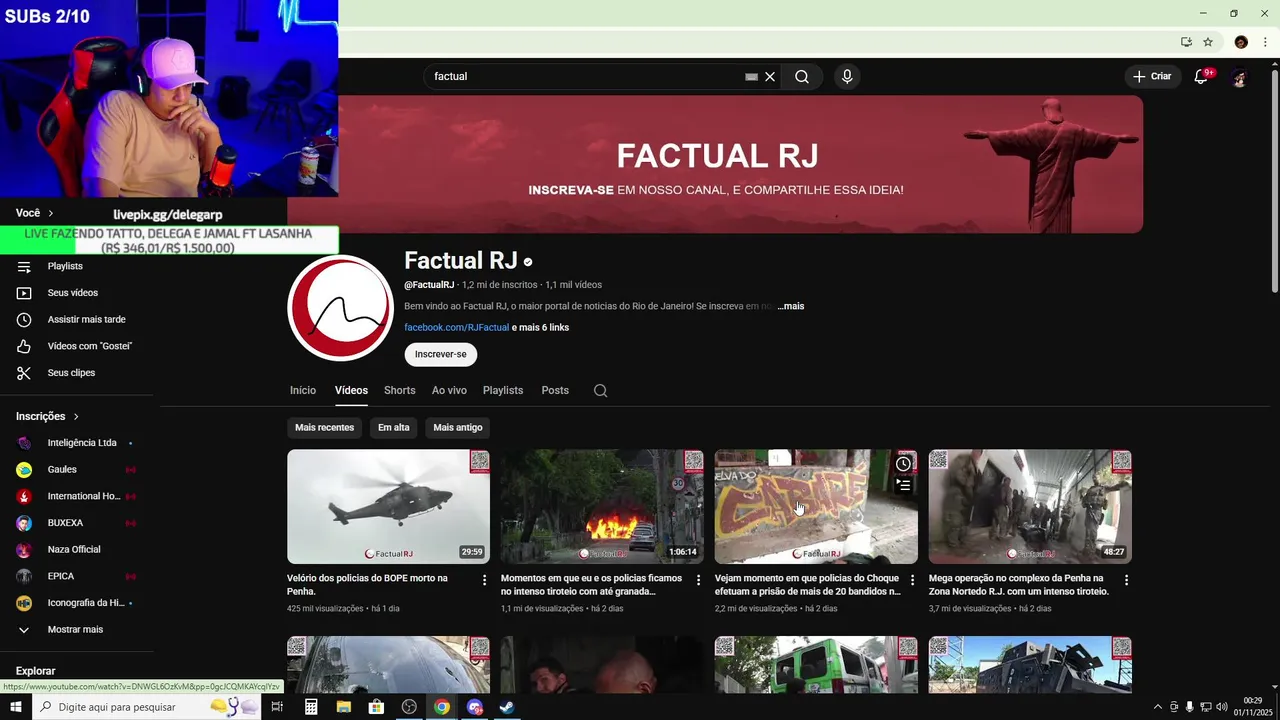Viewport: 1280px width, 720px height.
Task: Click the Criar button
Action: click(1152, 77)
